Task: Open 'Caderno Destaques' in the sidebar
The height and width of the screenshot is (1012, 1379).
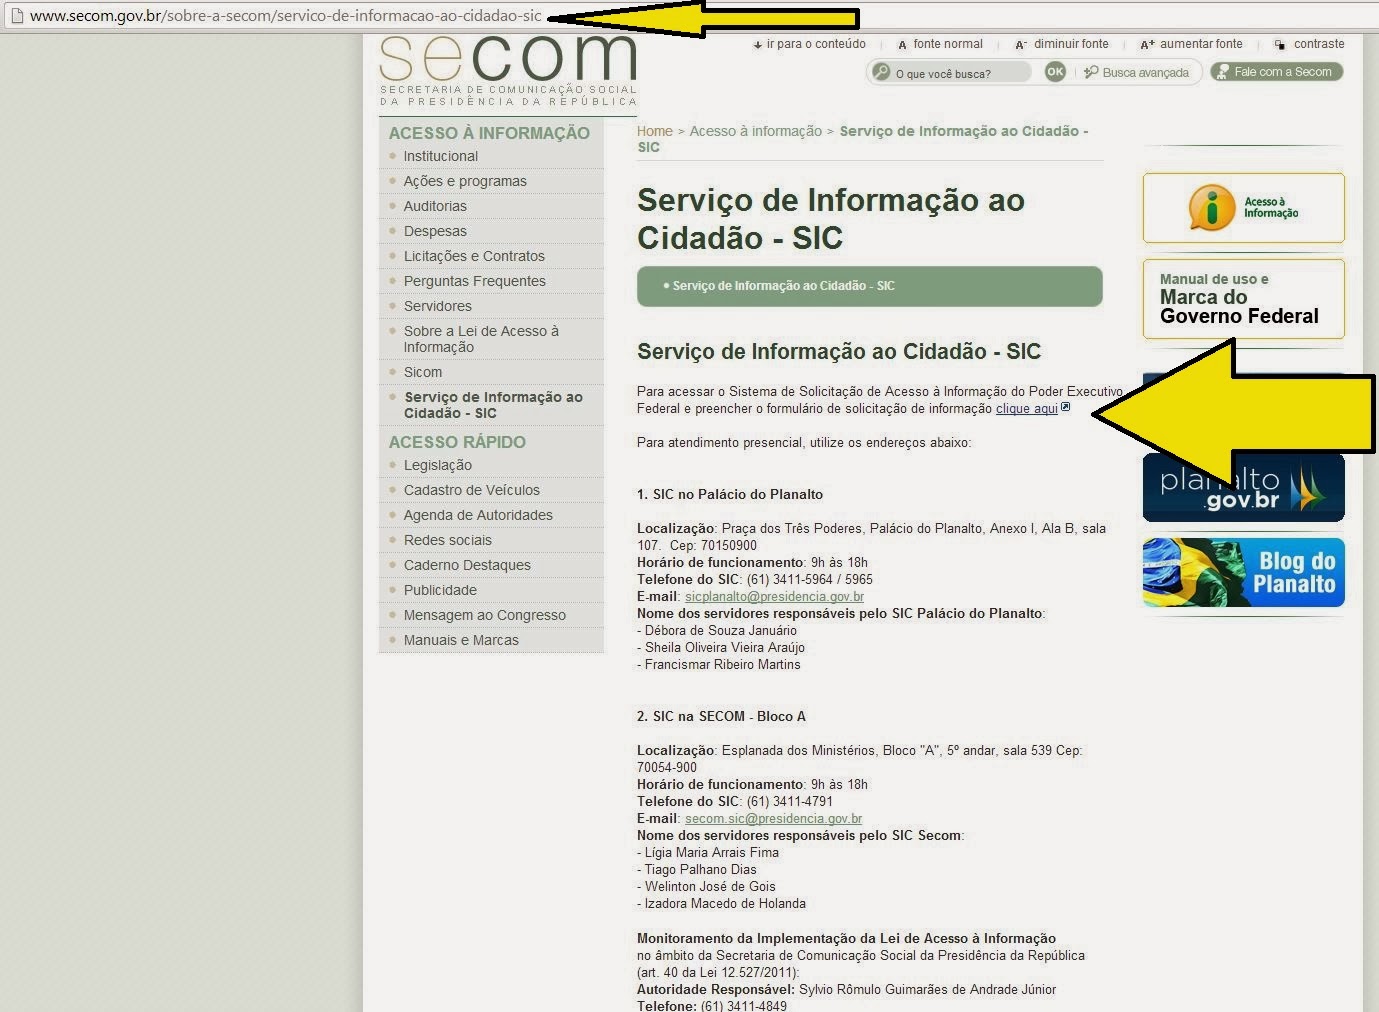Action: (x=467, y=565)
